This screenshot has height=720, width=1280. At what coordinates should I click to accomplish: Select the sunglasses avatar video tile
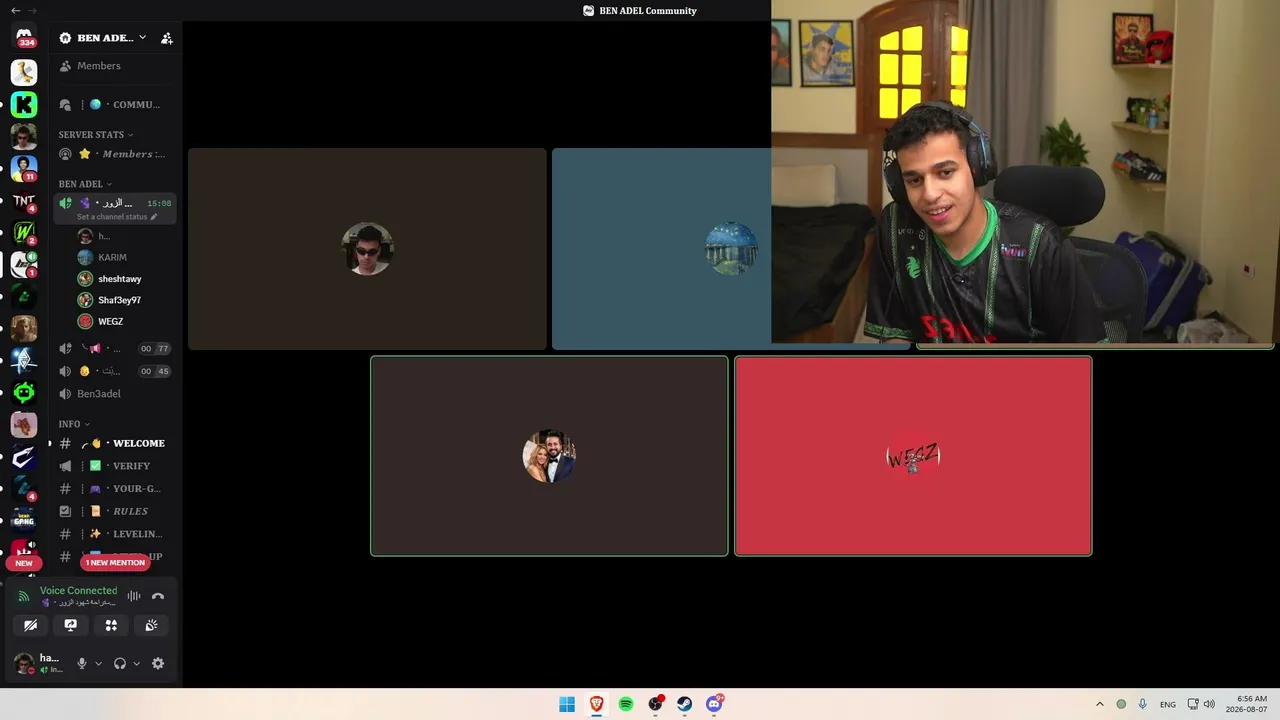click(x=367, y=249)
